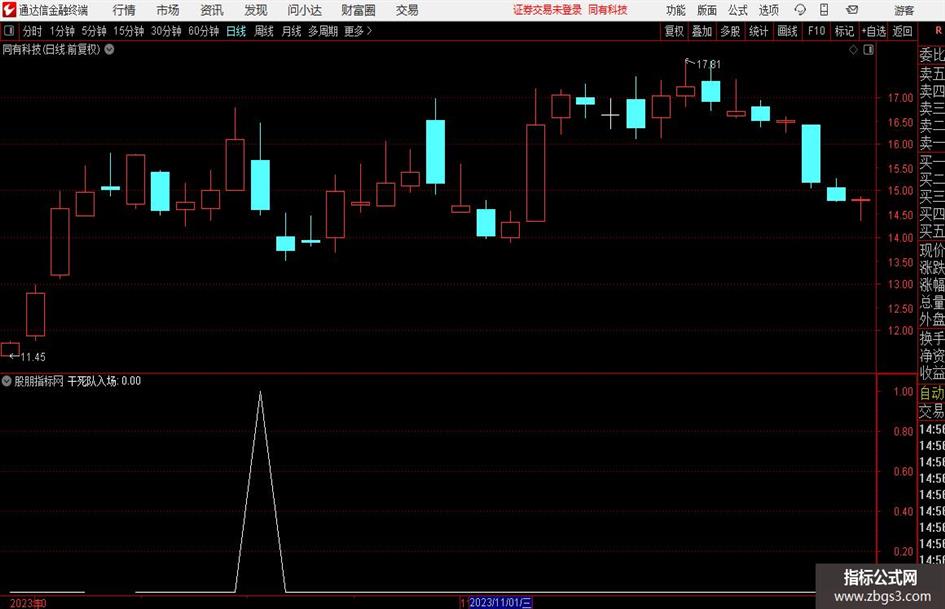
Task: Click the 13.00 price axis label
Action: [x=900, y=284]
